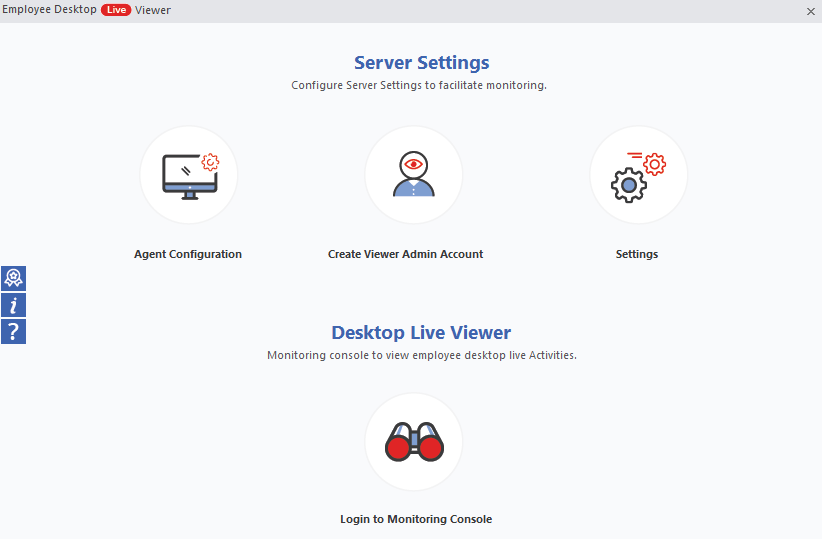Launch the binoculars Monitoring Console icon

414,442
